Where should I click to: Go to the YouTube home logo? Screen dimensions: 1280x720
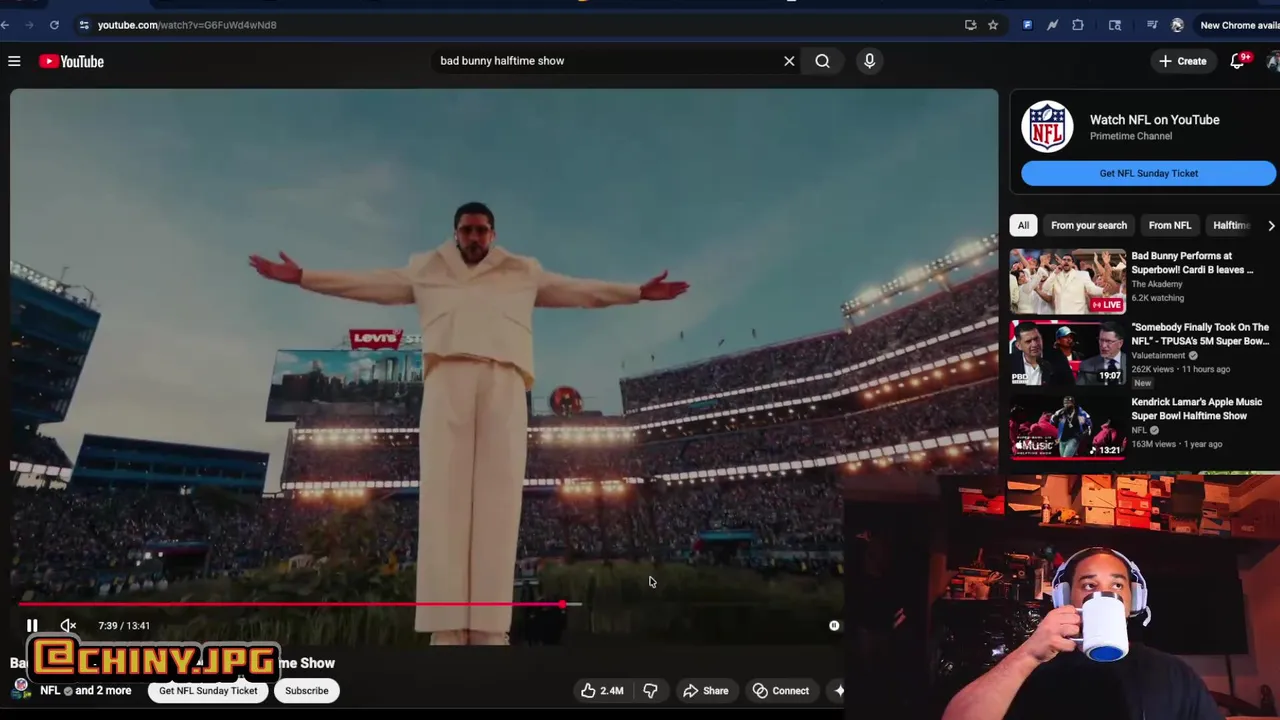(71, 61)
